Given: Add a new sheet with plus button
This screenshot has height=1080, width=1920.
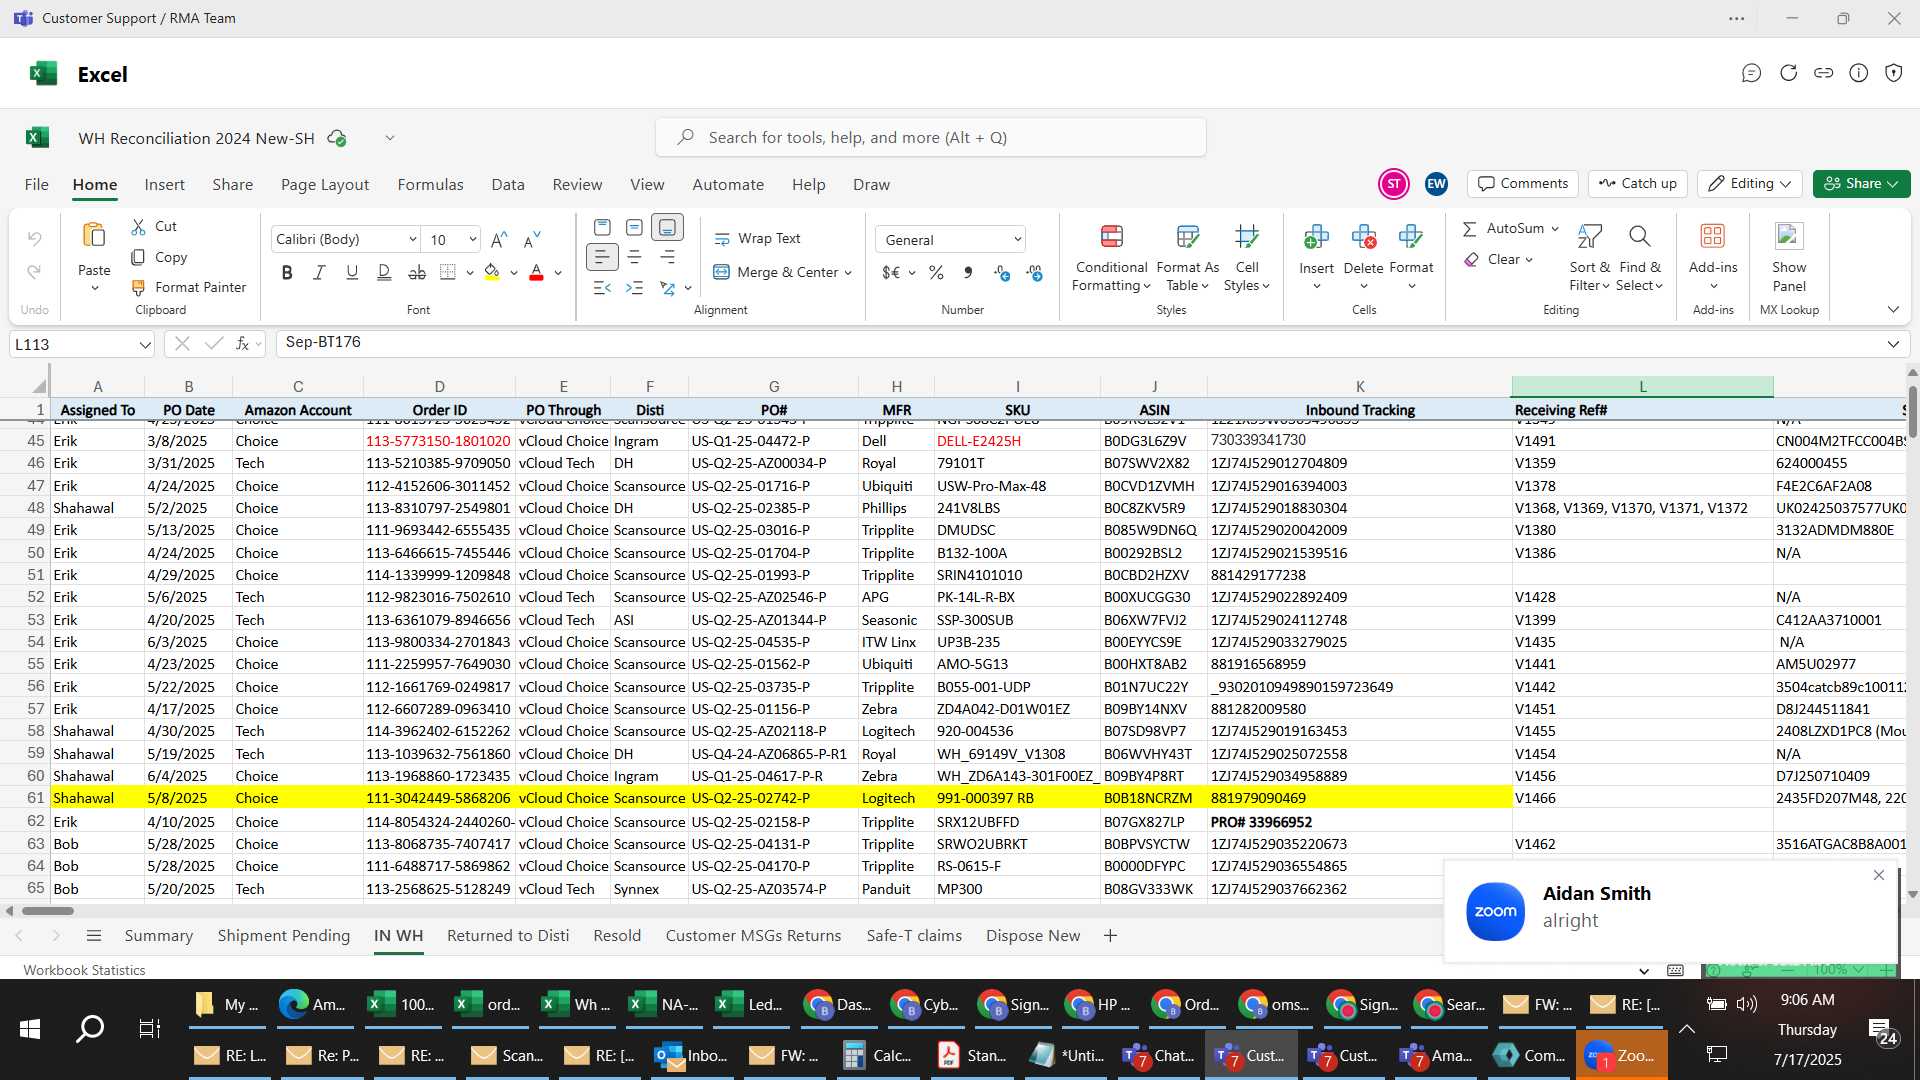Looking at the screenshot, I should tap(1110, 936).
